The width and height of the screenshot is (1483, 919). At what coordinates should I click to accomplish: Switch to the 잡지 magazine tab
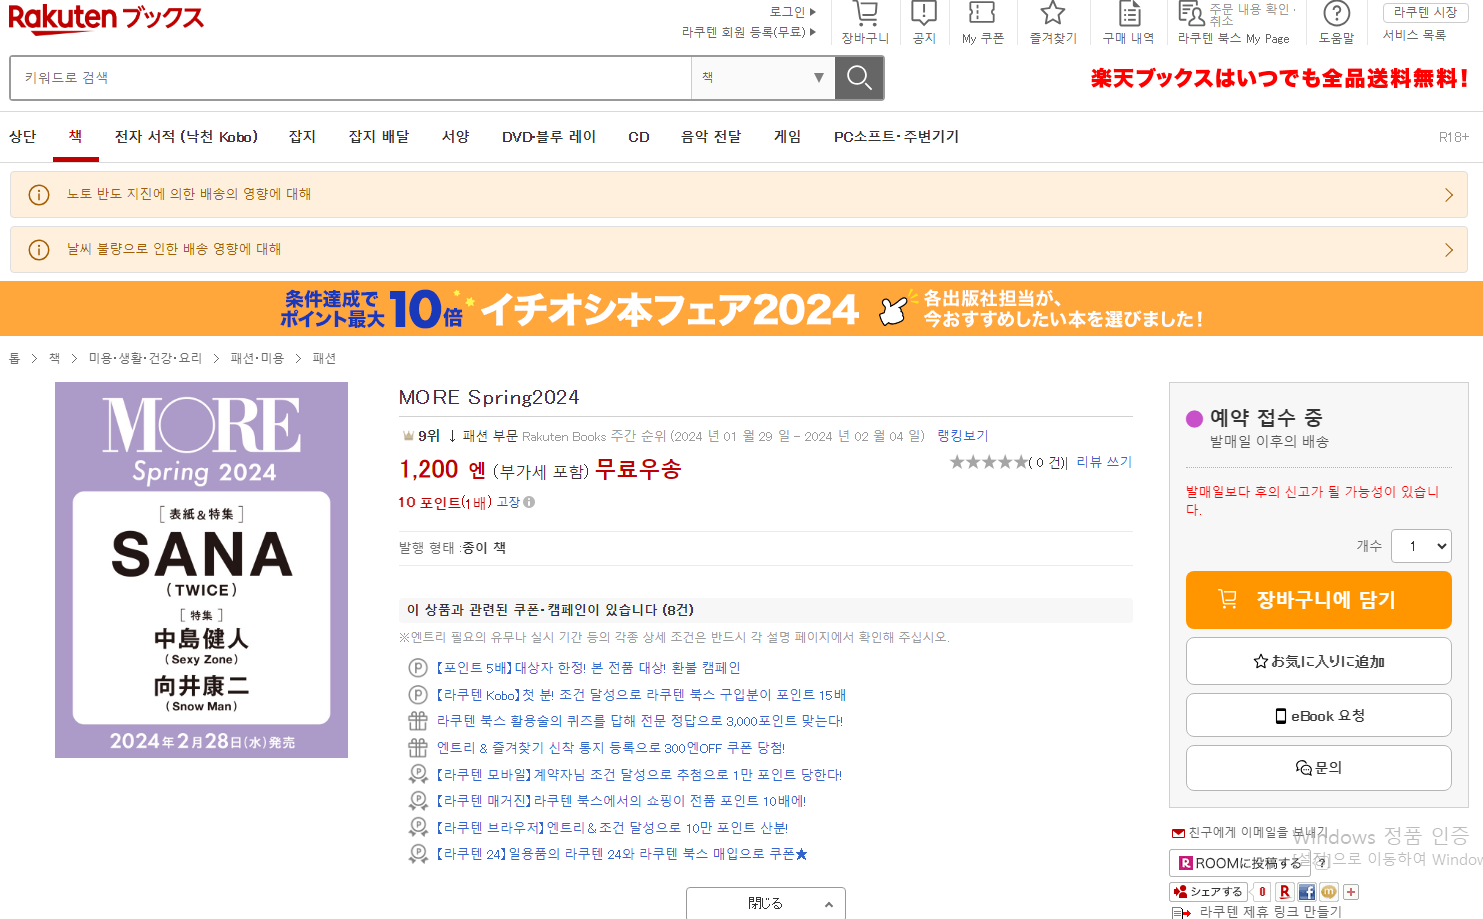302,137
